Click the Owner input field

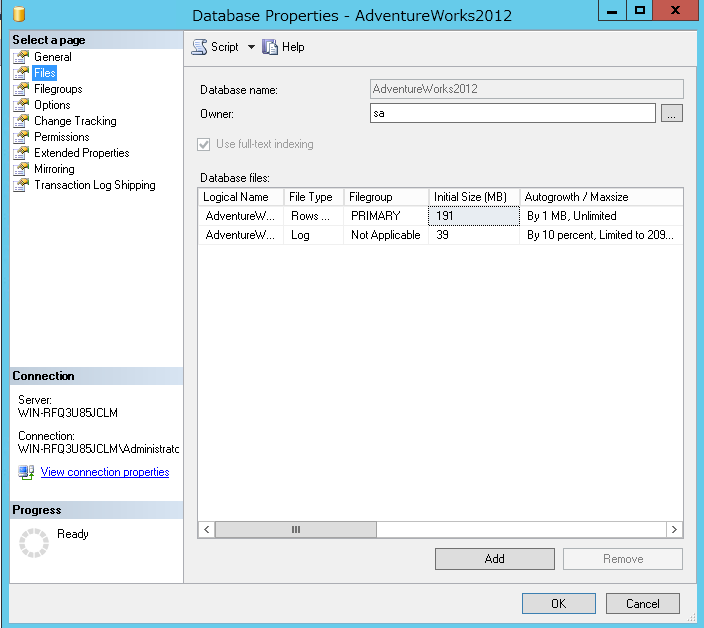coord(512,113)
